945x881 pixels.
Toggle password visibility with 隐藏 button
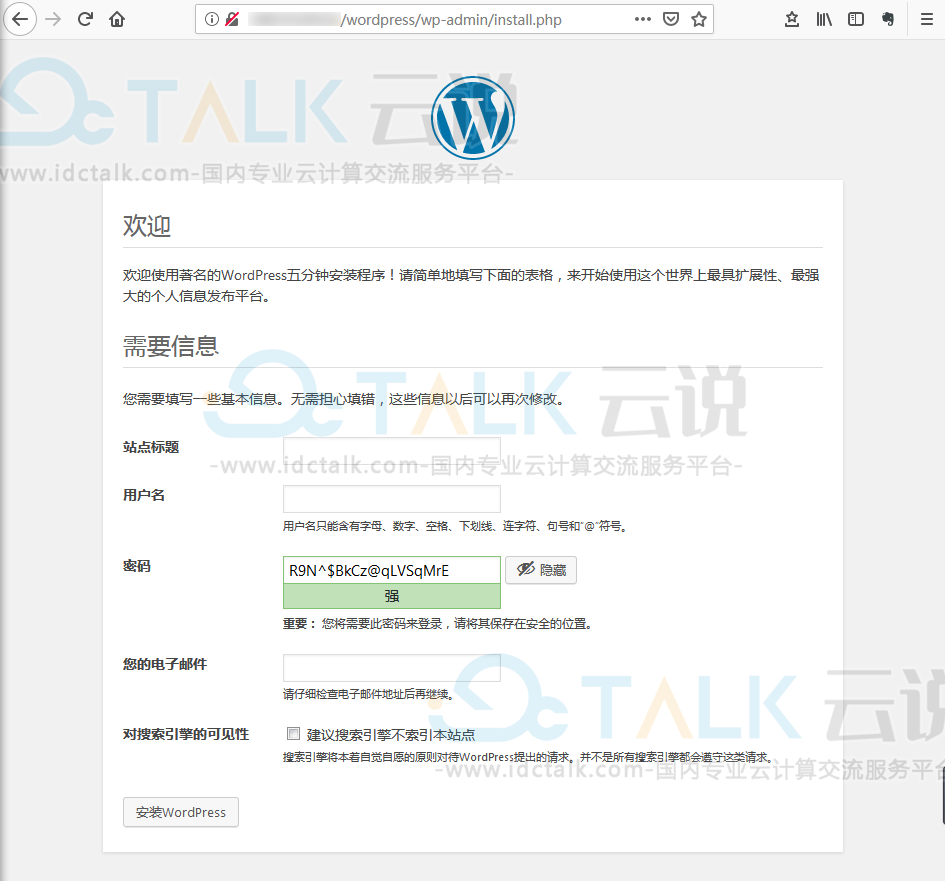tap(541, 570)
